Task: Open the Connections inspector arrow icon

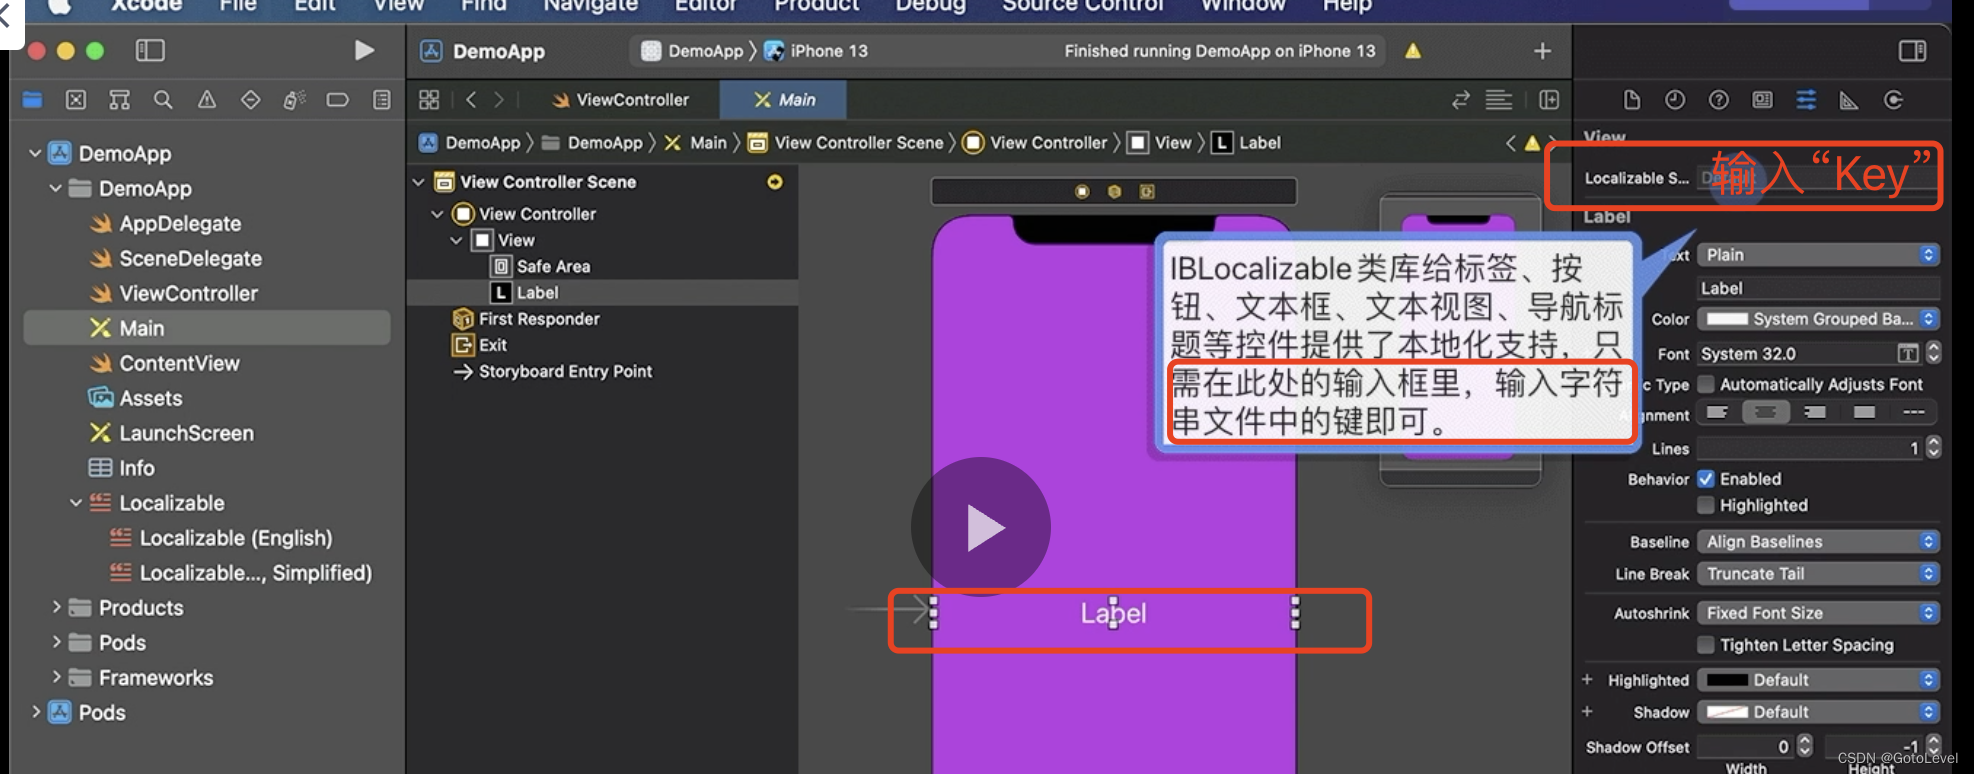Action: click(x=1893, y=99)
